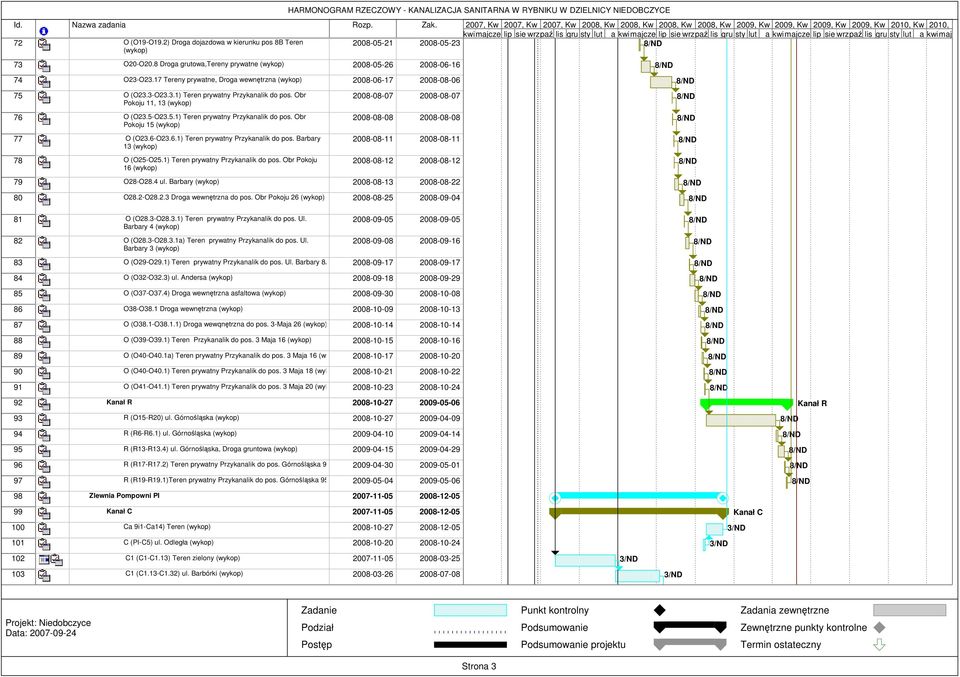Click the note icon in row 97
960x677 pixels.
click(x=44, y=482)
